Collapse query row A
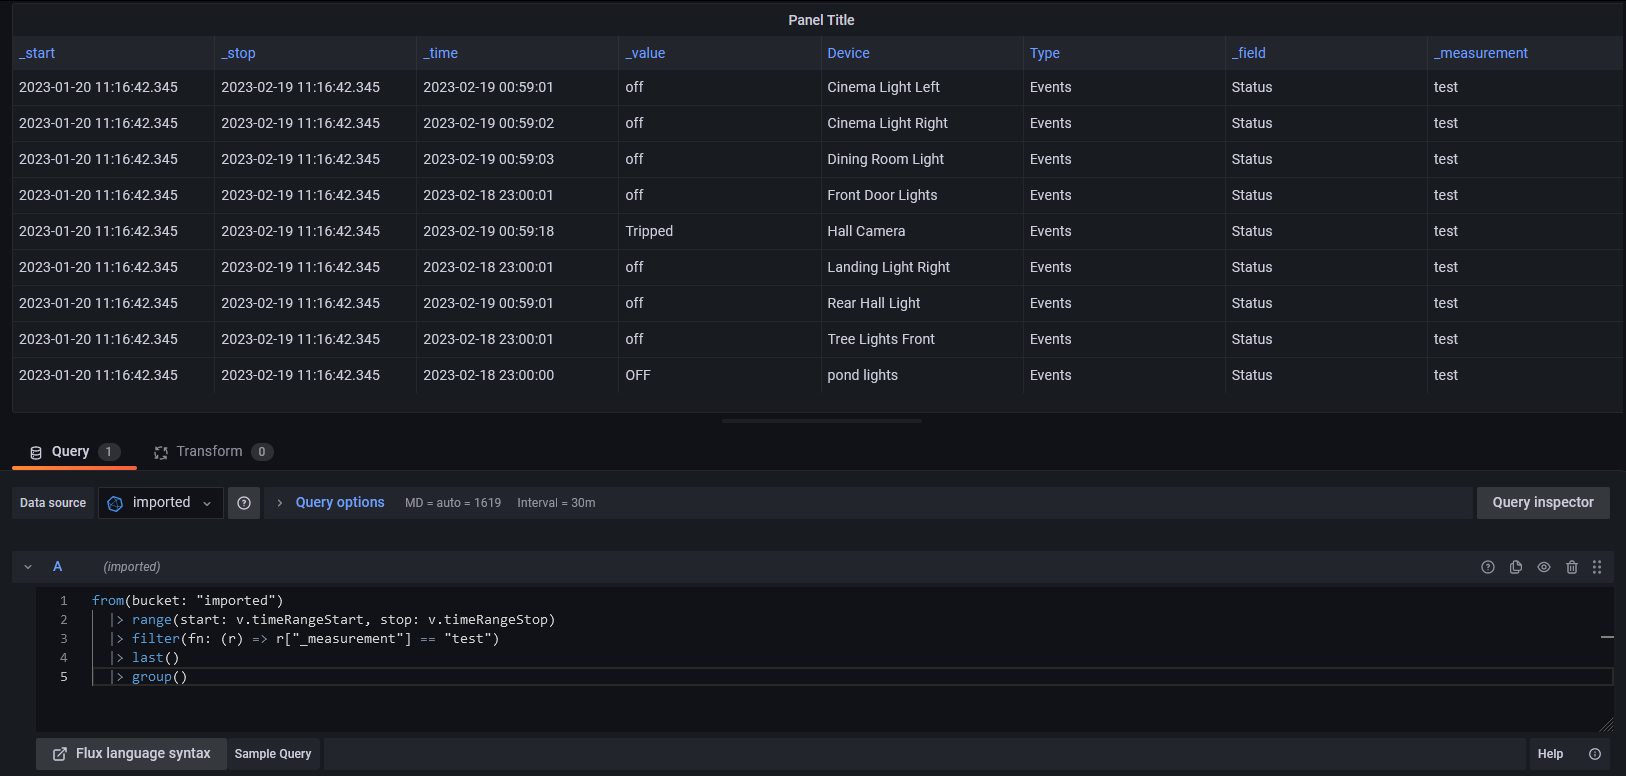 point(28,567)
